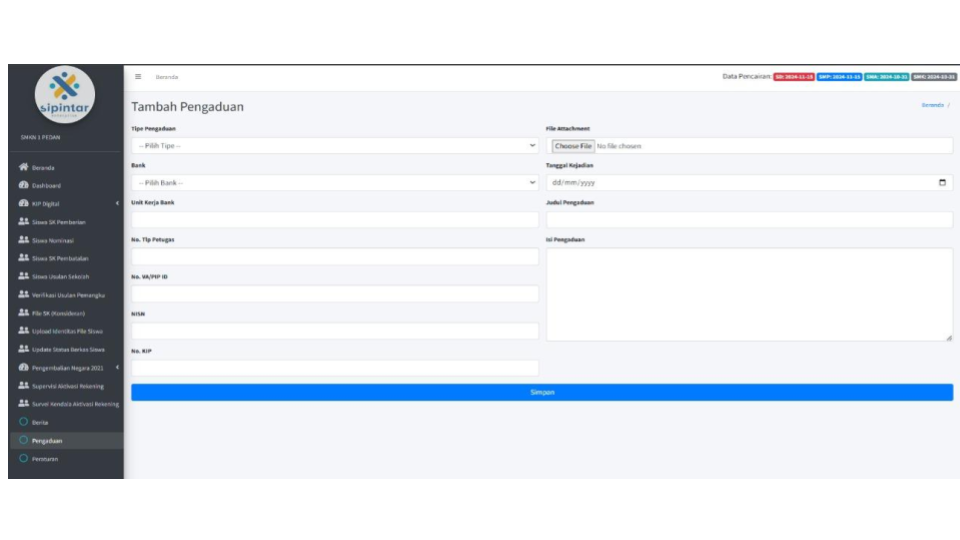960x540 pixels.
Task: Click the hamburger menu icon in top bar
Action: click(x=138, y=77)
